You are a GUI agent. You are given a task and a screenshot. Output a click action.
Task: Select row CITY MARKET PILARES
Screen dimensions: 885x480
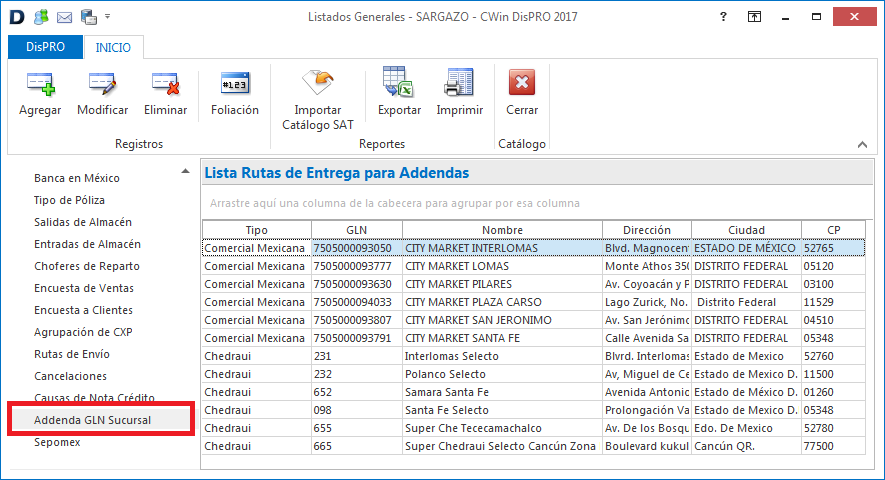tap(533, 284)
